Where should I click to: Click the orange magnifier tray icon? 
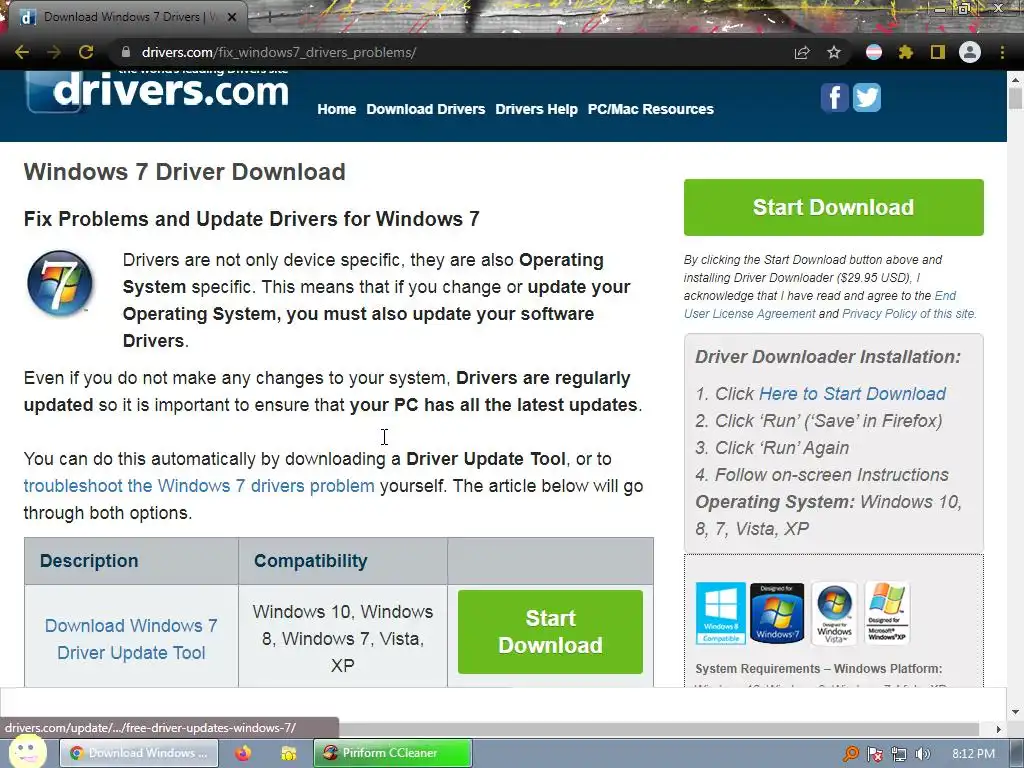[850, 754]
